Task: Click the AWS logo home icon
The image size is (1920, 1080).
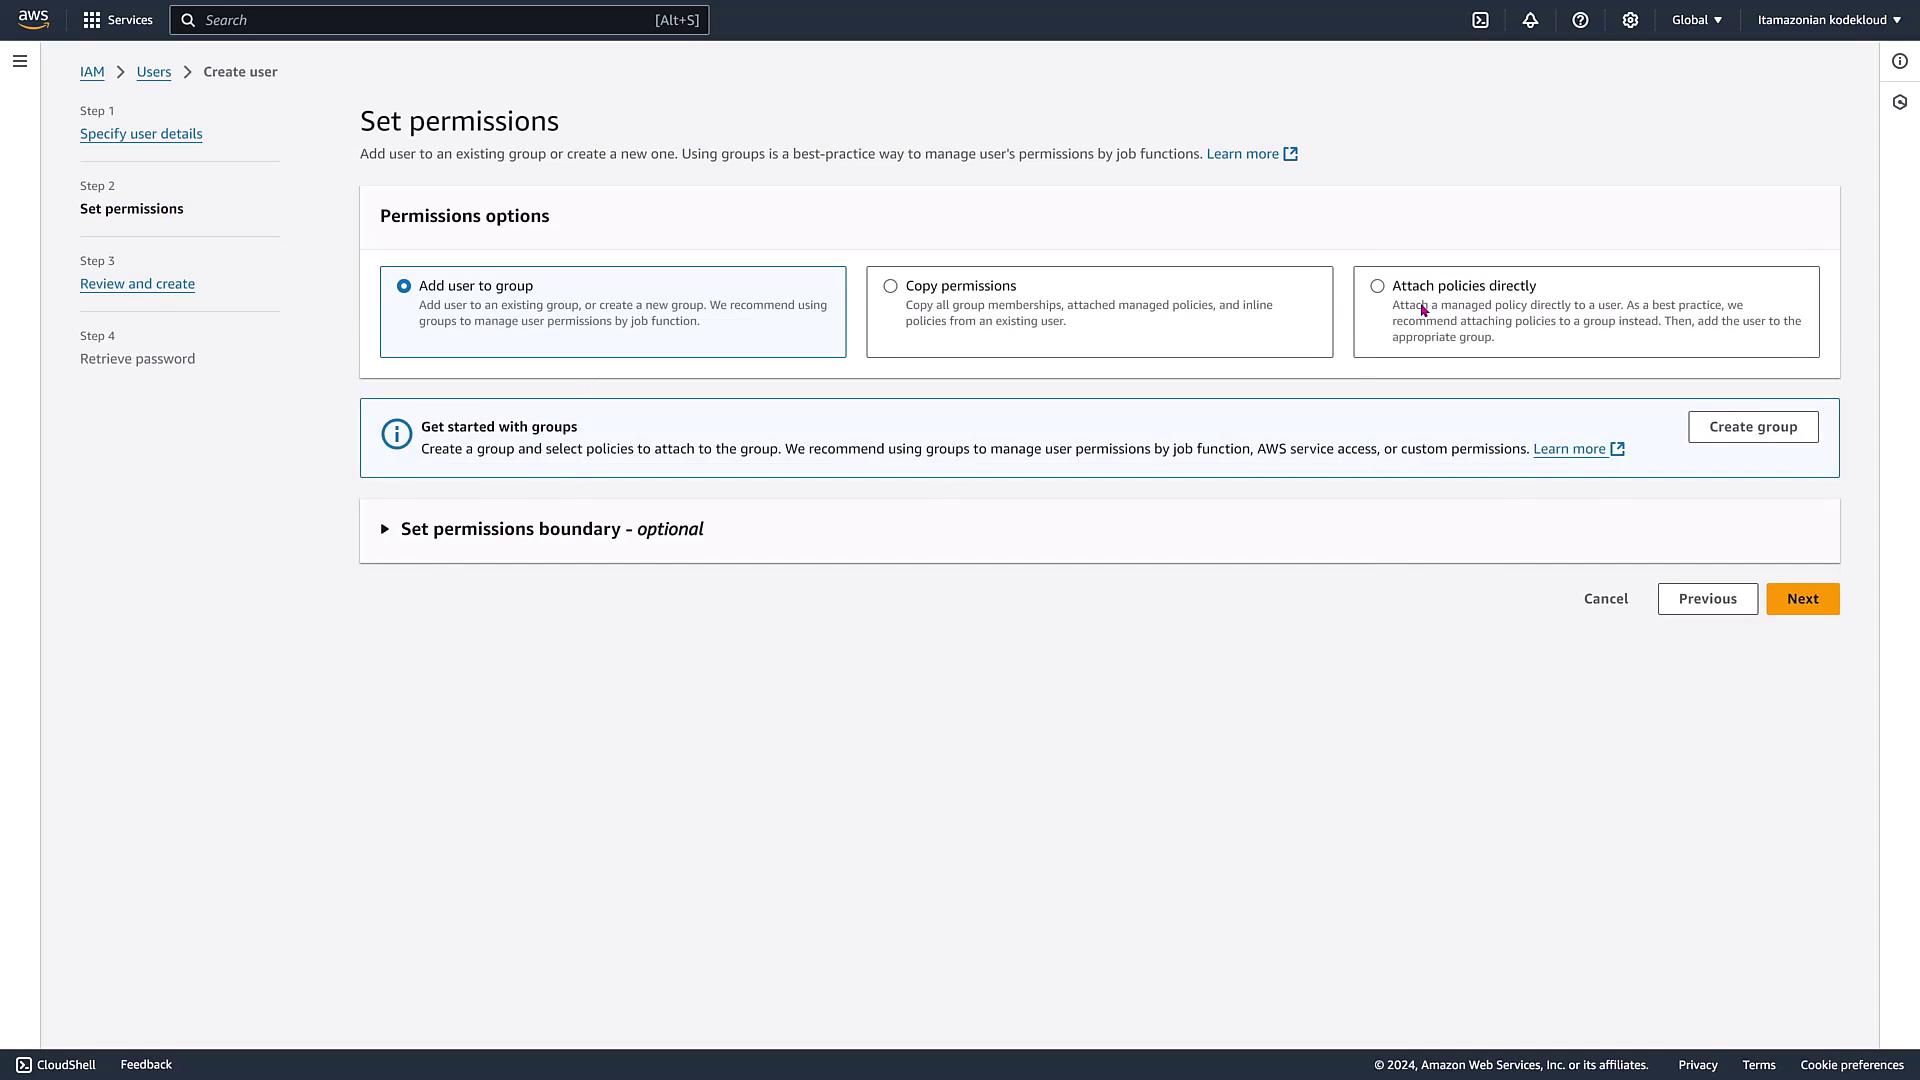Action: pos(33,19)
